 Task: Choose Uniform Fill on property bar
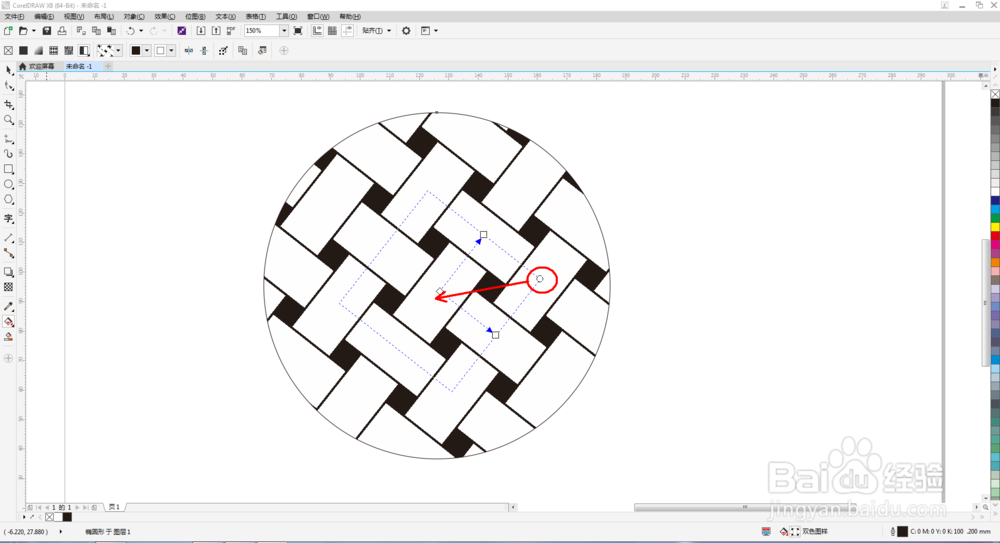point(24,50)
